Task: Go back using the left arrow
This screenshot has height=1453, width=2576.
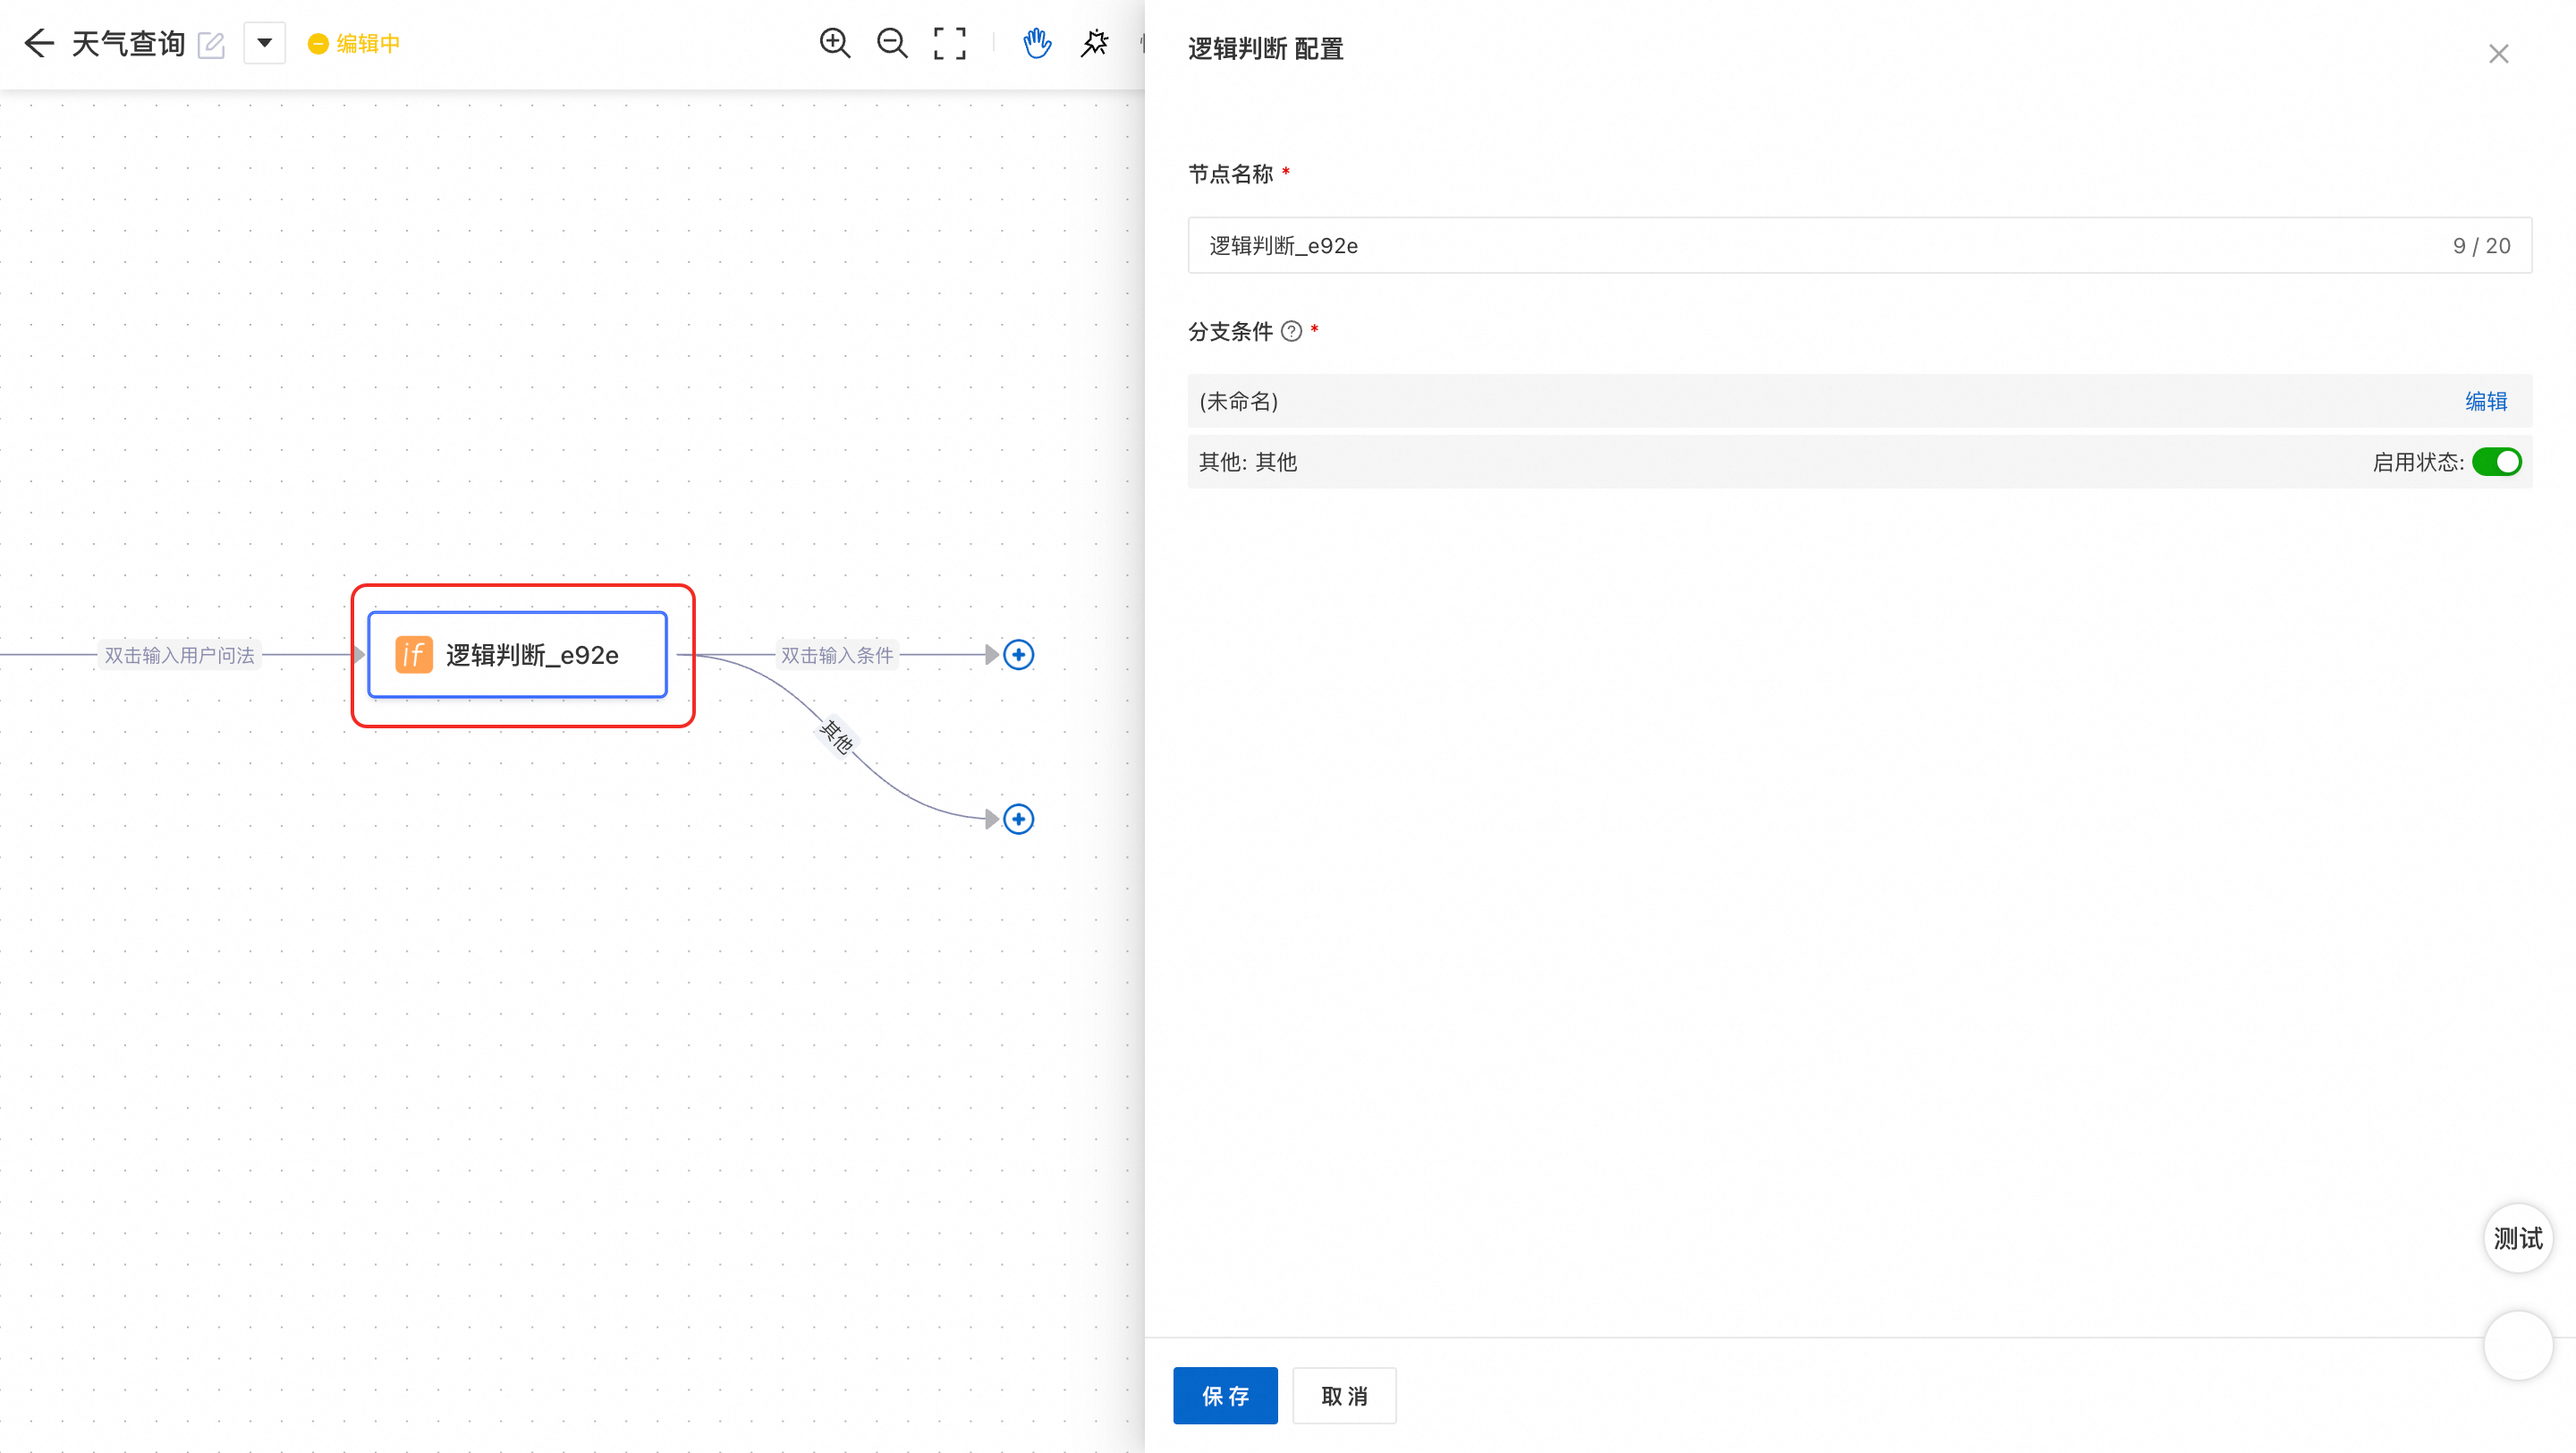Action: click(x=38, y=43)
